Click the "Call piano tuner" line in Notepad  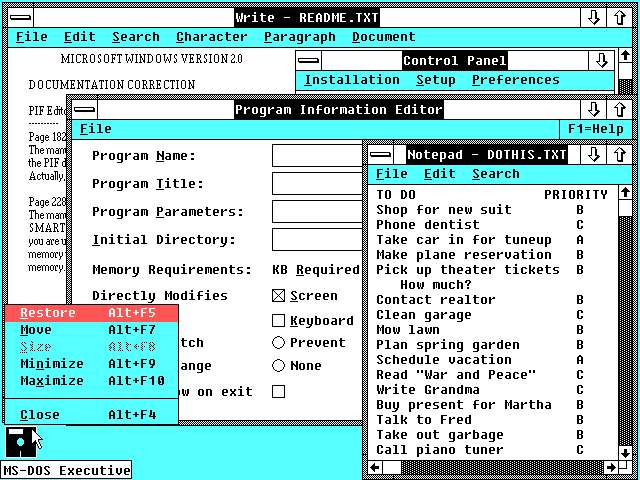pos(440,450)
